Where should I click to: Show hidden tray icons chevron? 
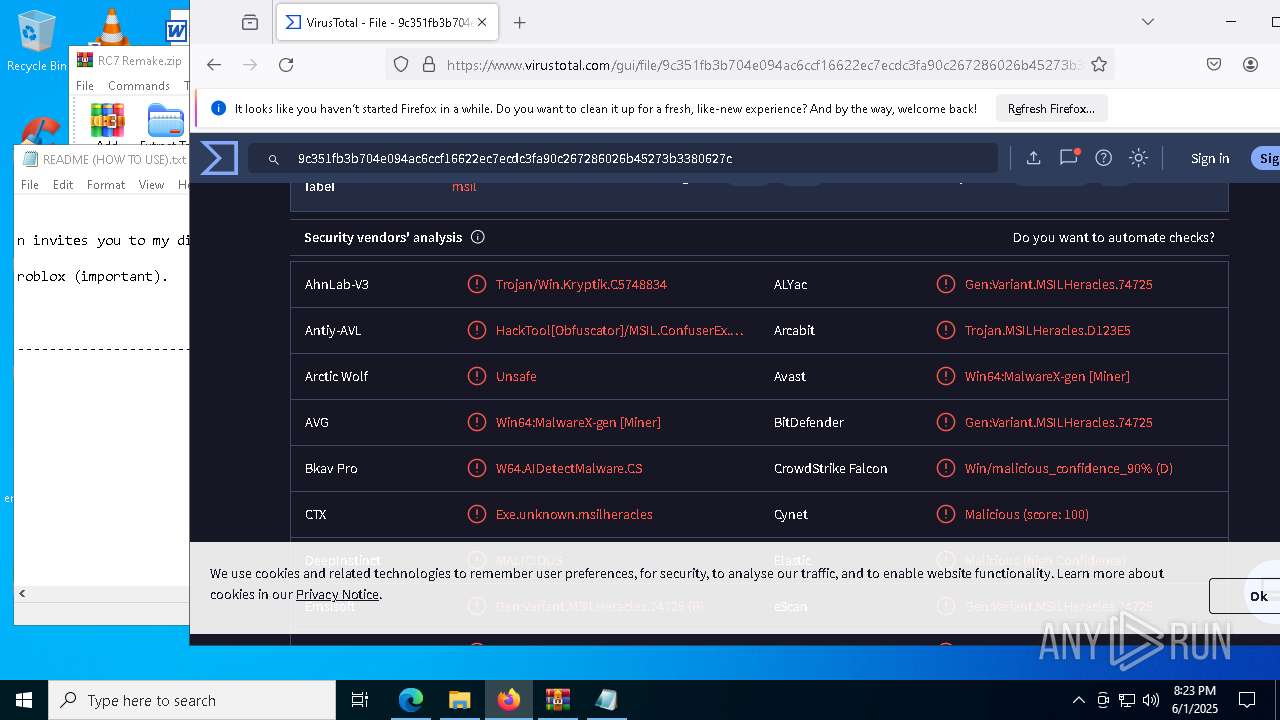pos(1078,700)
